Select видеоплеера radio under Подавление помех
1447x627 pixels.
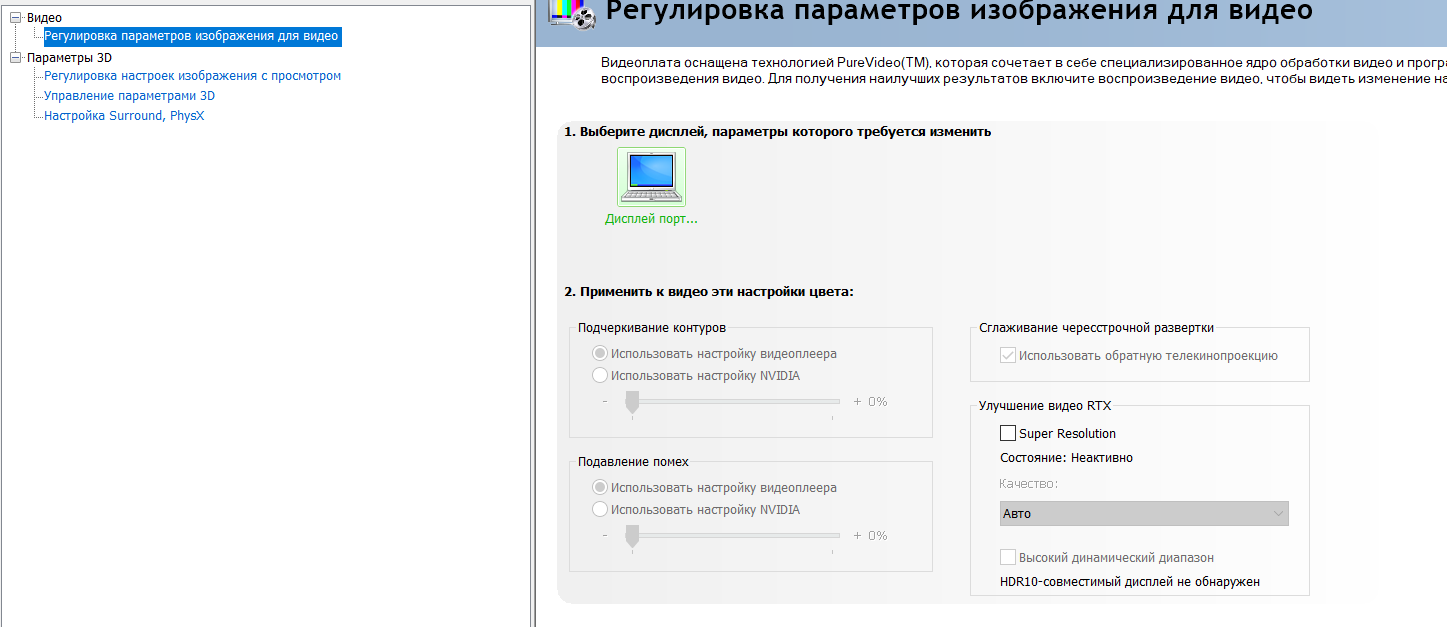point(600,487)
